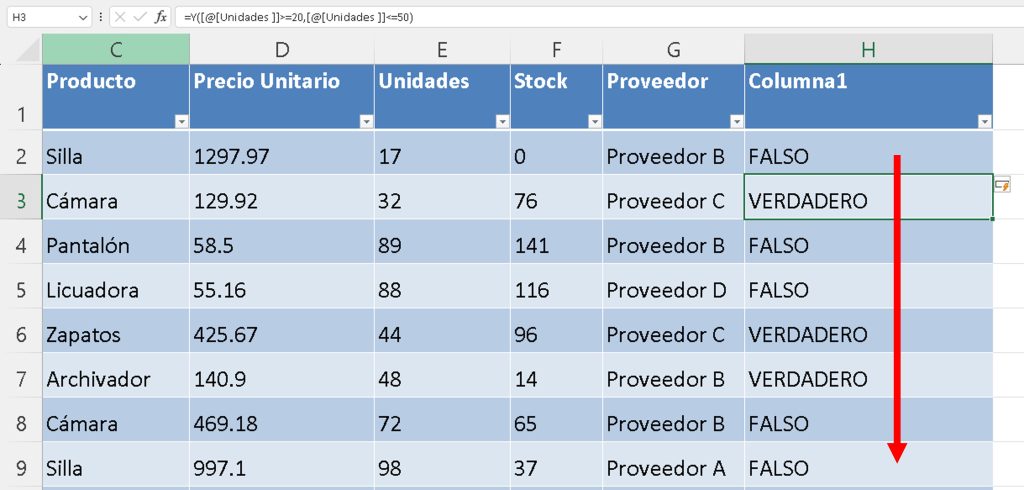Select row 6 header
This screenshot has width=1024, height=490.
tap(21, 335)
